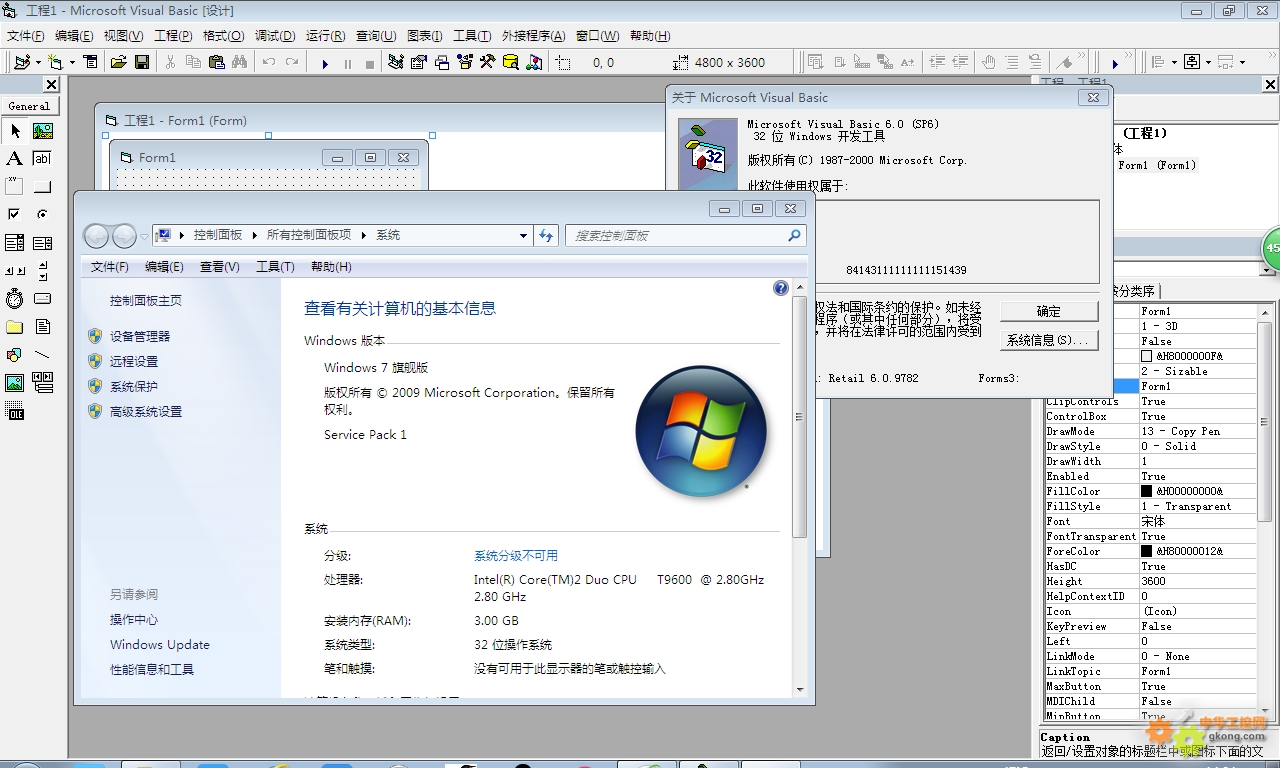Expand breadcrumb arrow after 所有控制面板项
The width and height of the screenshot is (1280, 768).
(363, 235)
